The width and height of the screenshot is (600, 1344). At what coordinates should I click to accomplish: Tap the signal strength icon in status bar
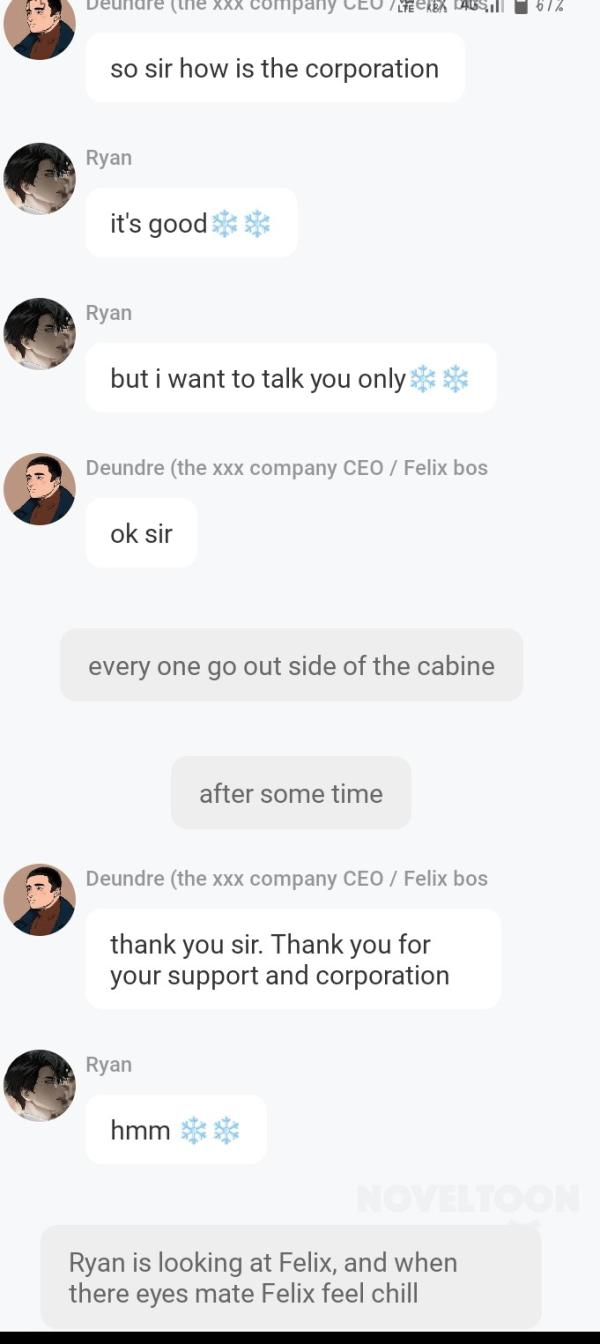point(497,7)
